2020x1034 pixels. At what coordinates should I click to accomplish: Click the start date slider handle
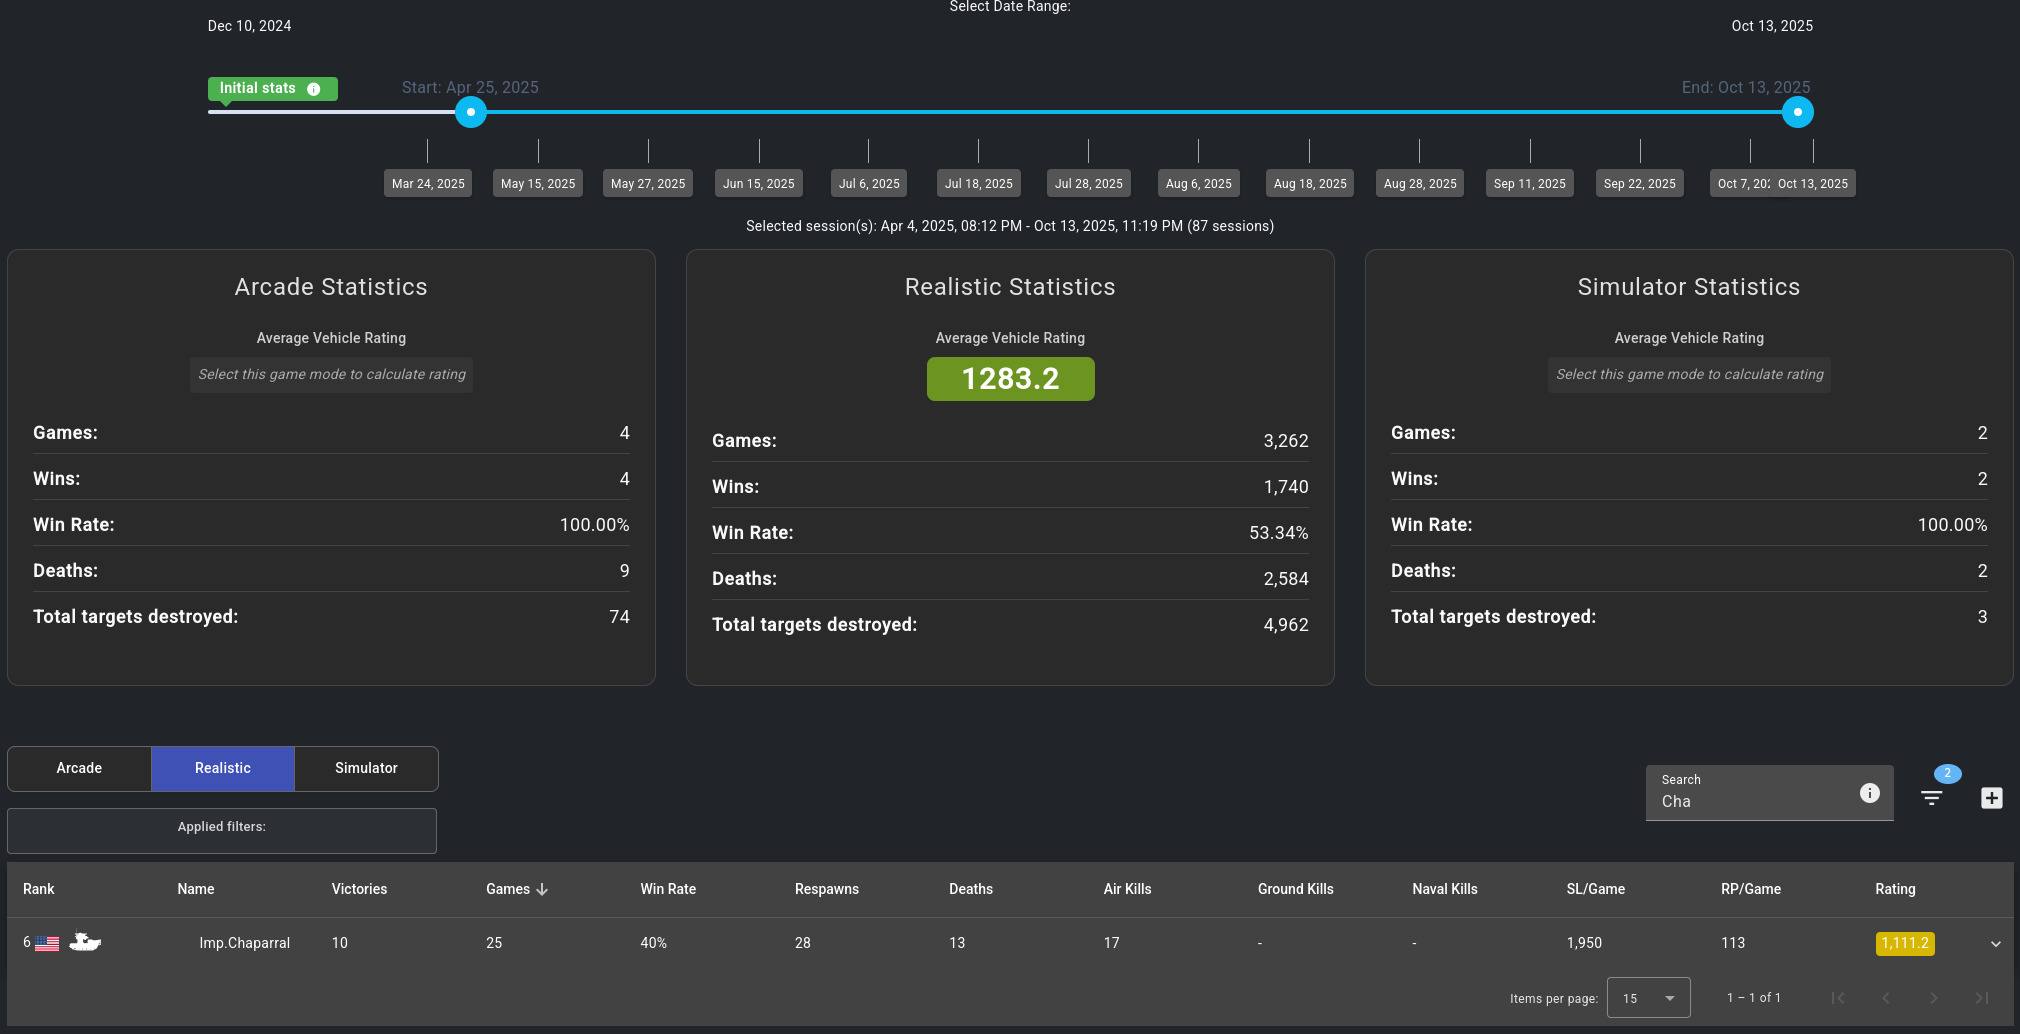point(471,112)
